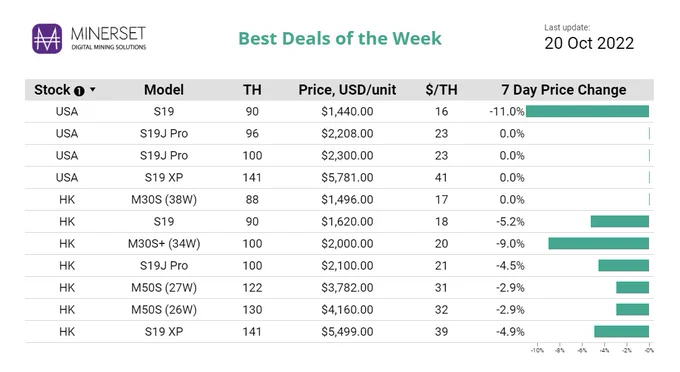680x372 pixels.
Task: Sort by the TH column header
Action: pyautogui.click(x=252, y=90)
